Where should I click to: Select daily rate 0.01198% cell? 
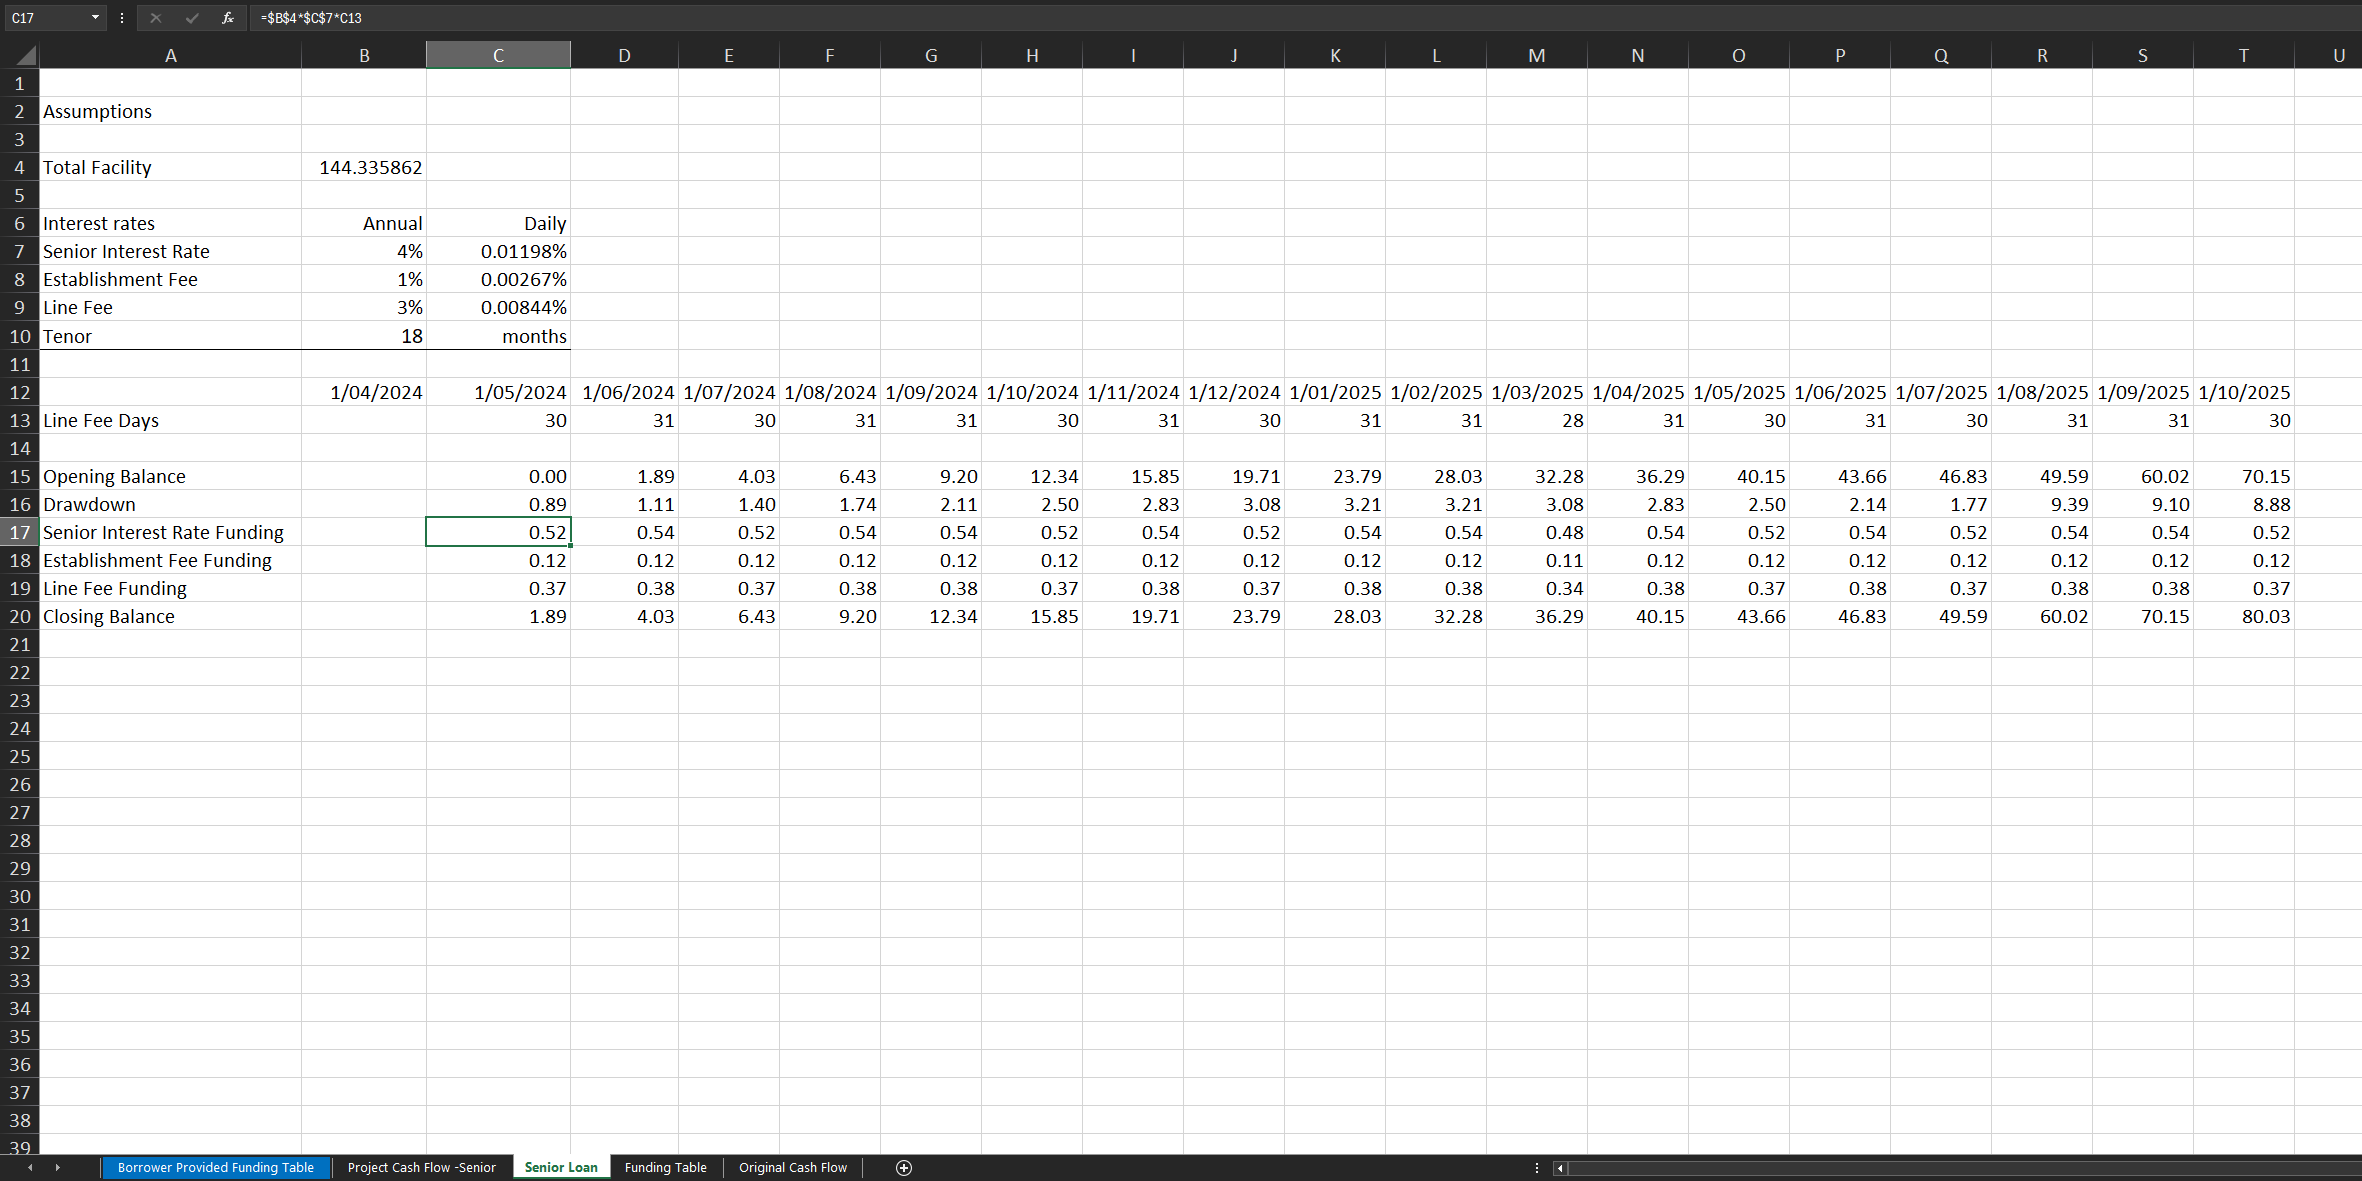(x=498, y=251)
